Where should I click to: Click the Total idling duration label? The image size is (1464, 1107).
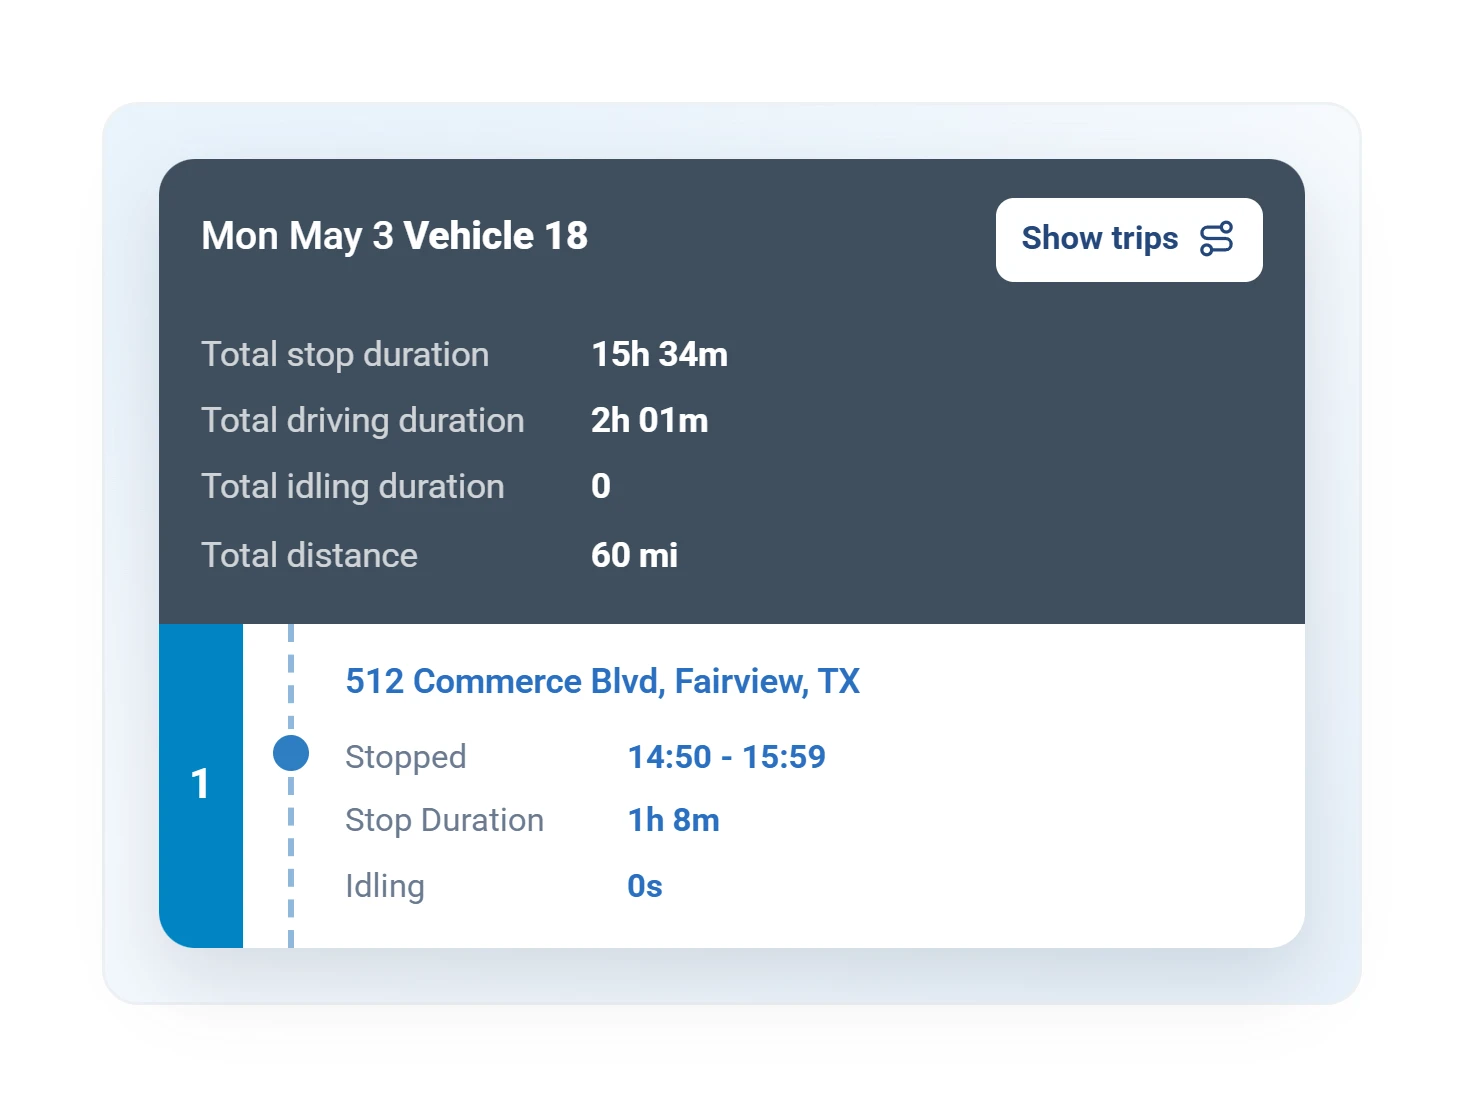(x=353, y=486)
